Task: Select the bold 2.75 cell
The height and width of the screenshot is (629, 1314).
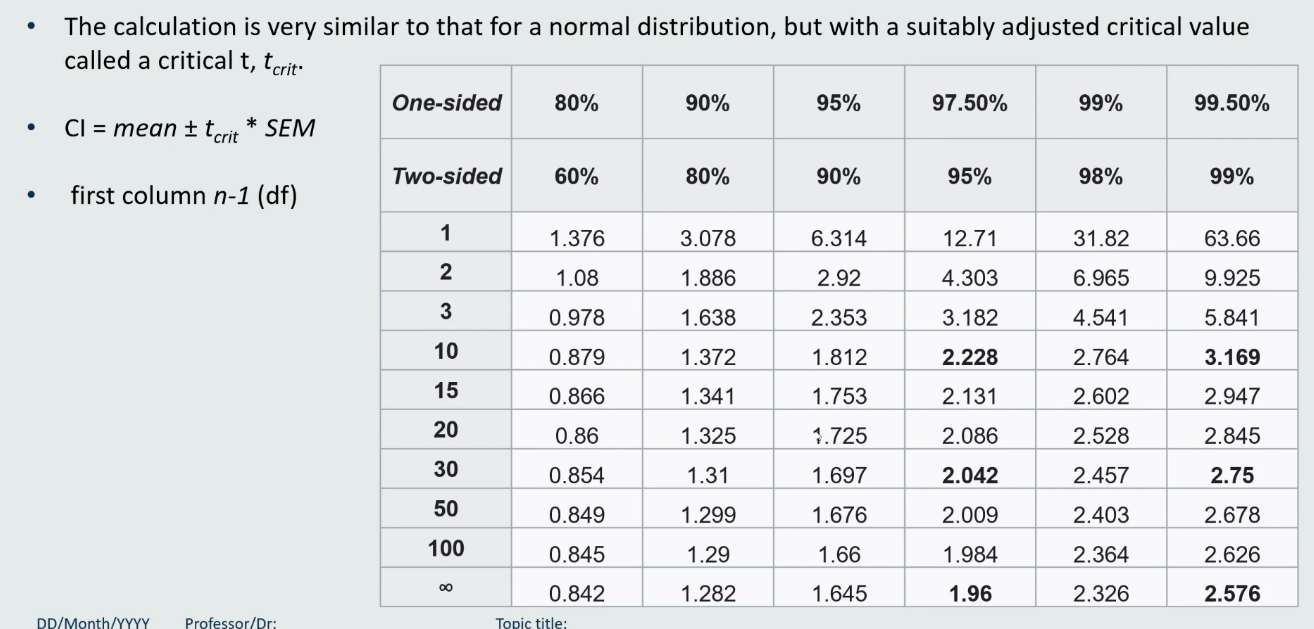Action: pos(1232,476)
